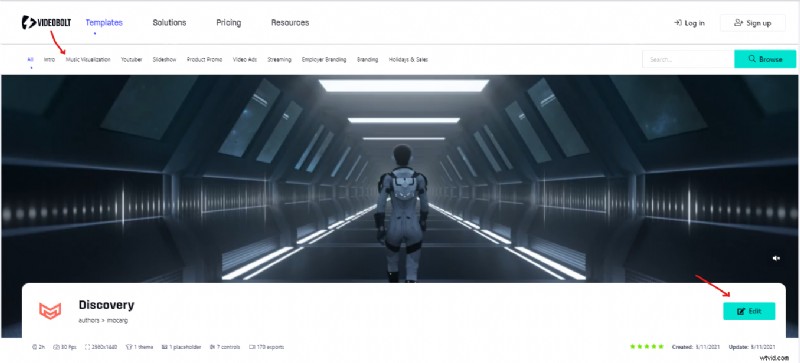Select the Video Ads category
Image resolution: width=800 pixels, height=363 pixels.
click(245, 60)
